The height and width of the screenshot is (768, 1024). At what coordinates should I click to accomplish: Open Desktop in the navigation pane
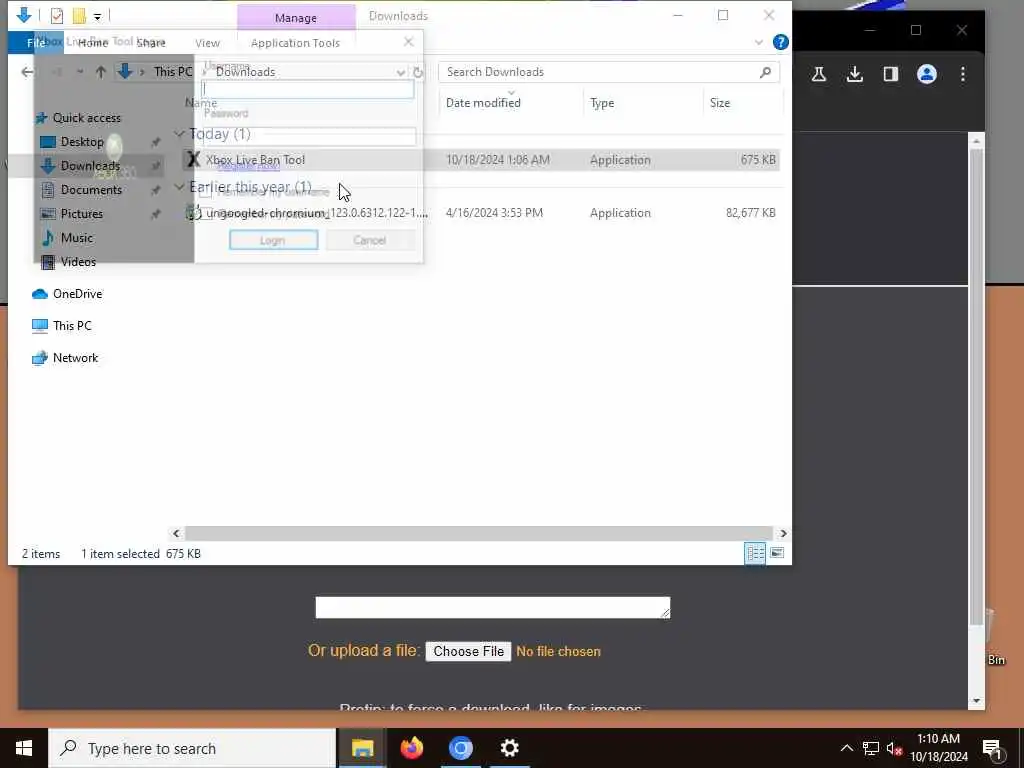point(82,142)
